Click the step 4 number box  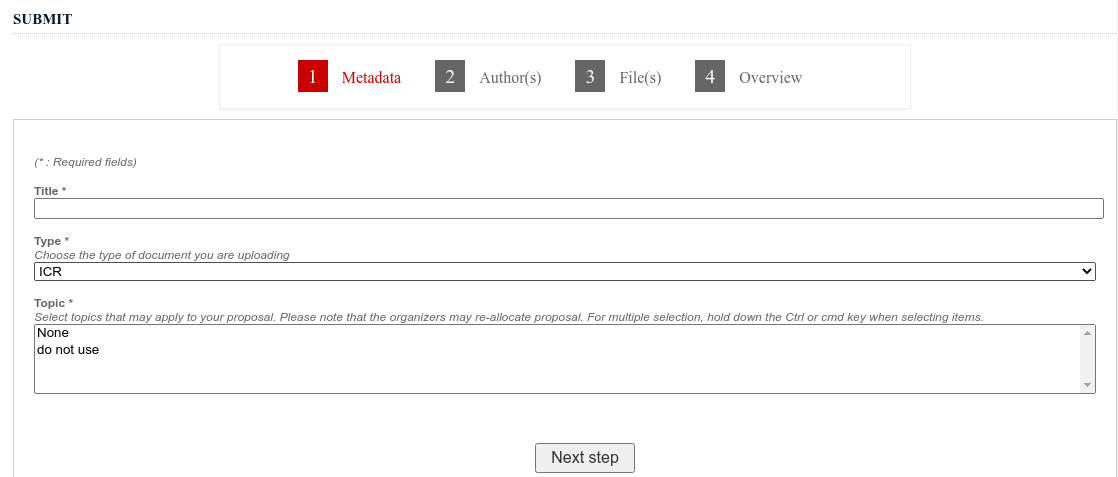[709, 76]
